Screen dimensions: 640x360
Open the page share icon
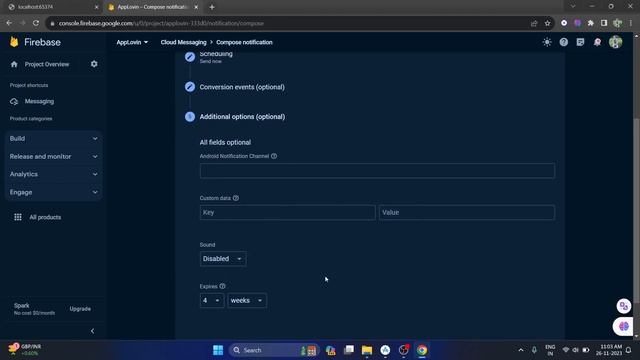(534, 23)
